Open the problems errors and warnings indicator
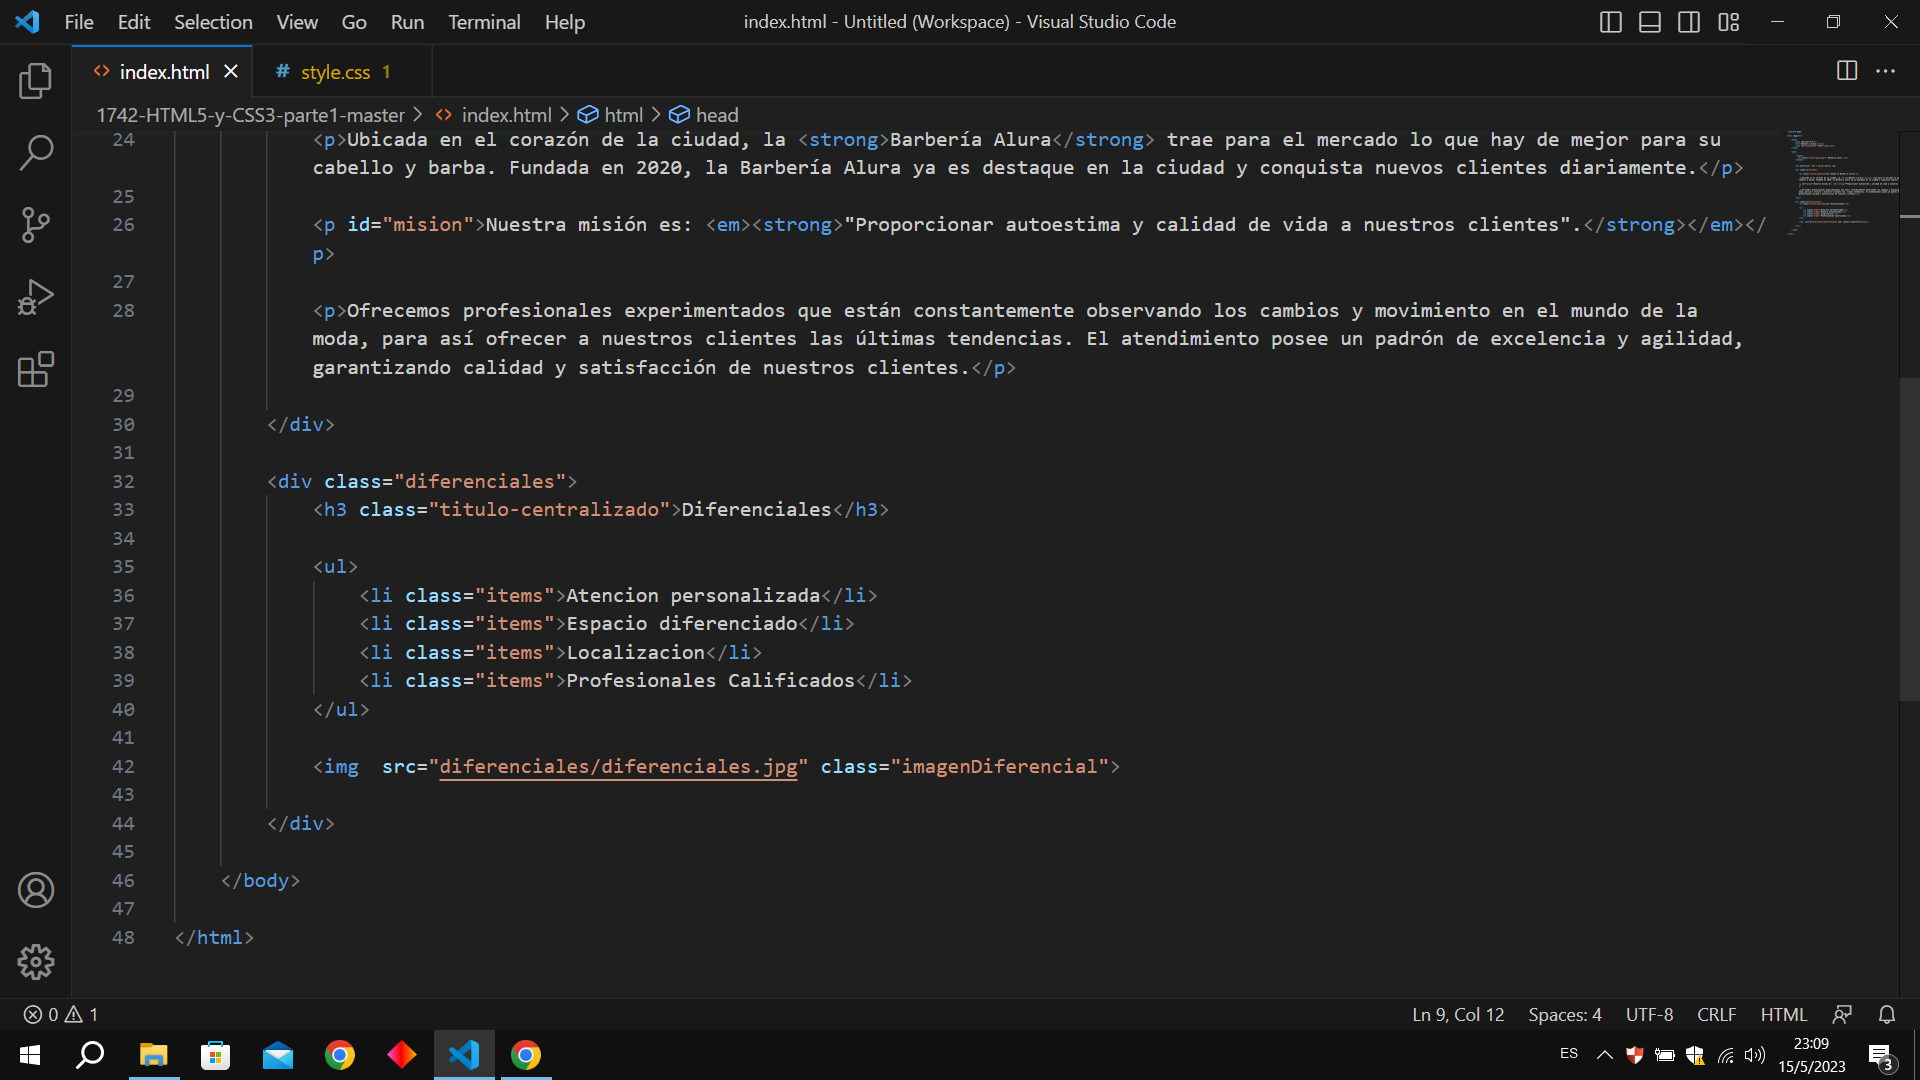 pos(61,1015)
